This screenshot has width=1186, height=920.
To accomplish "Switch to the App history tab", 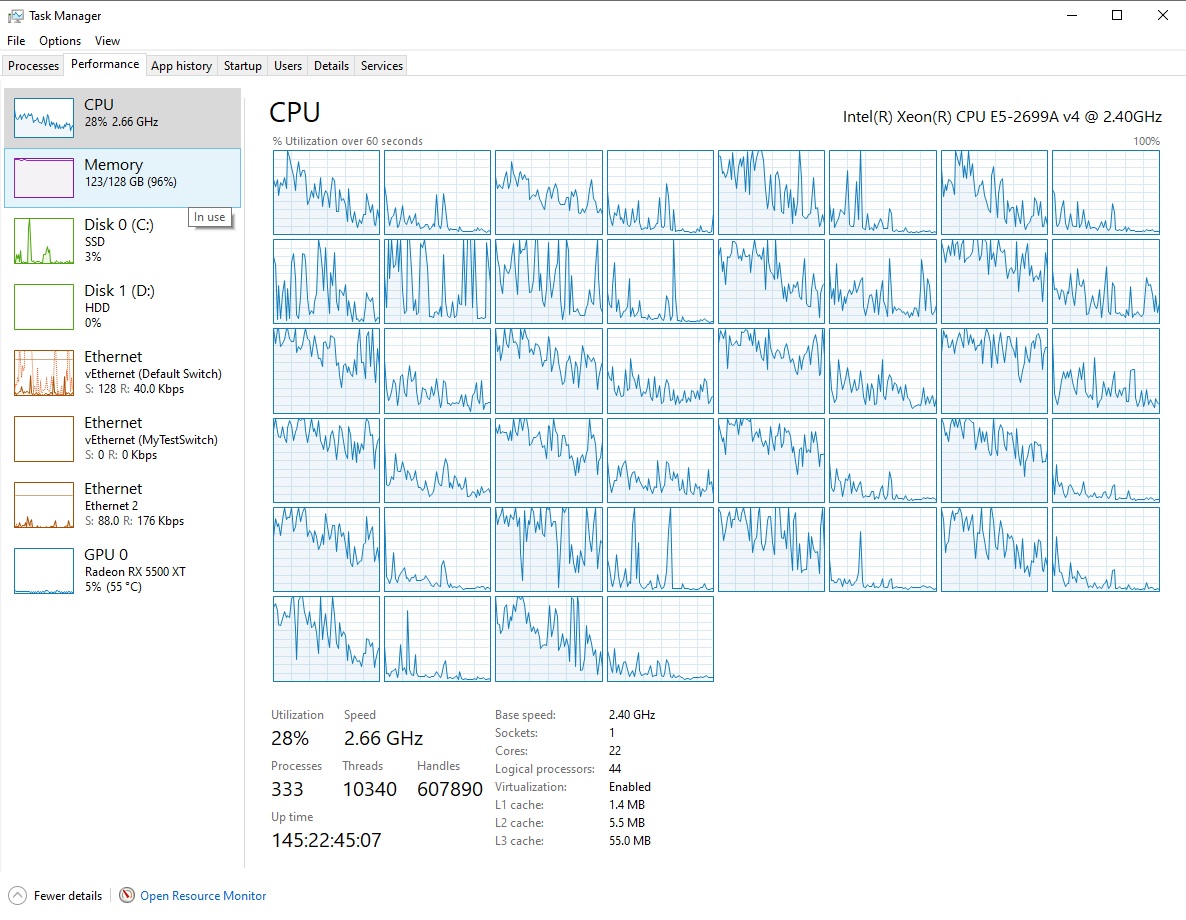I will point(182,66).
